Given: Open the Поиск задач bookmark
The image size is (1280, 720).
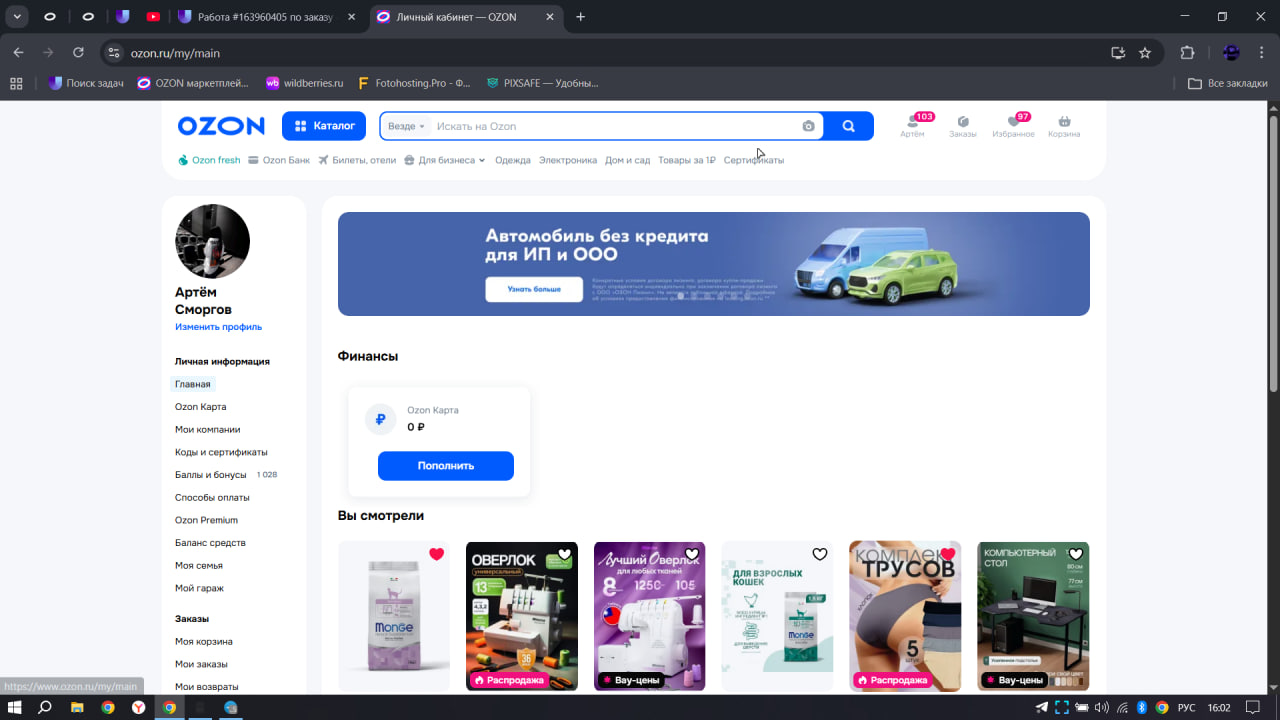Looking at the screenshot, I should click(86, 83).
